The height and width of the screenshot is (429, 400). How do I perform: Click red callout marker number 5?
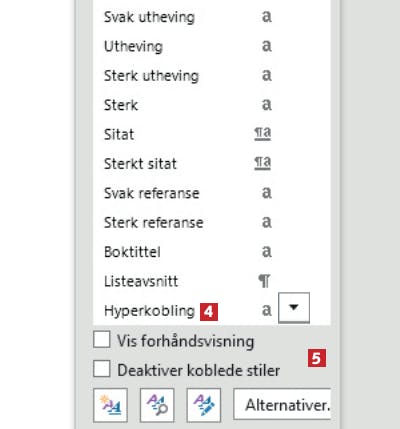point(317,358)
